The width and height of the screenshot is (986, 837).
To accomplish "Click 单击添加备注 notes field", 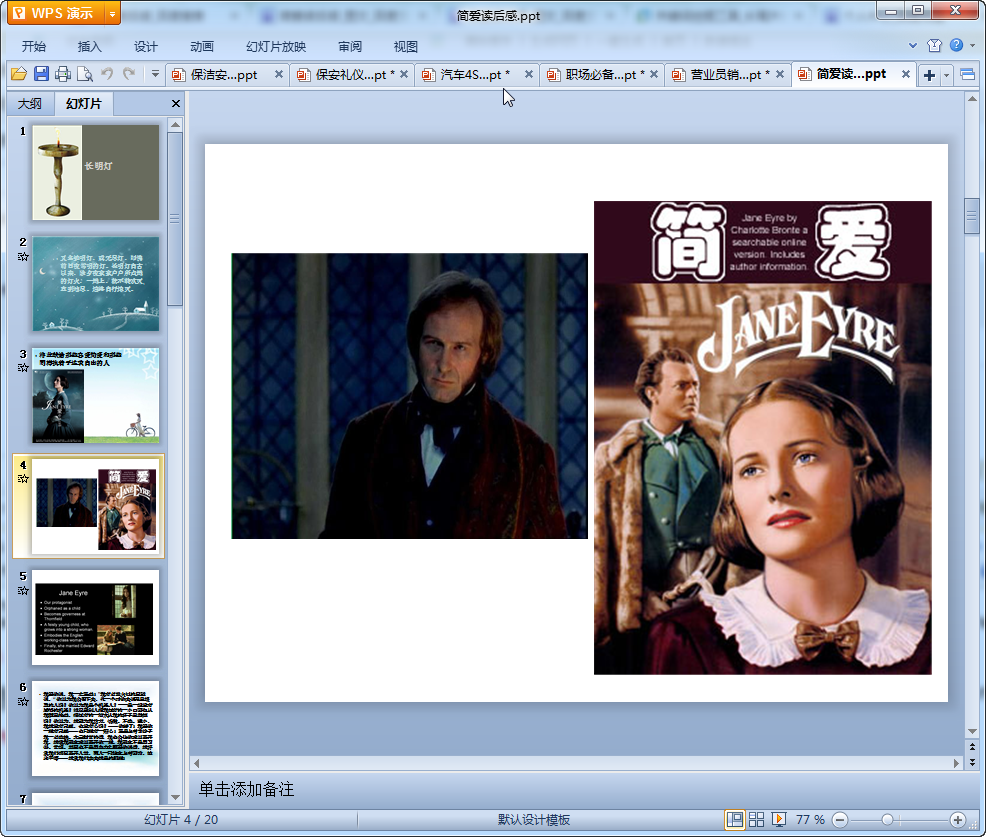I will (x=577, y=789).
